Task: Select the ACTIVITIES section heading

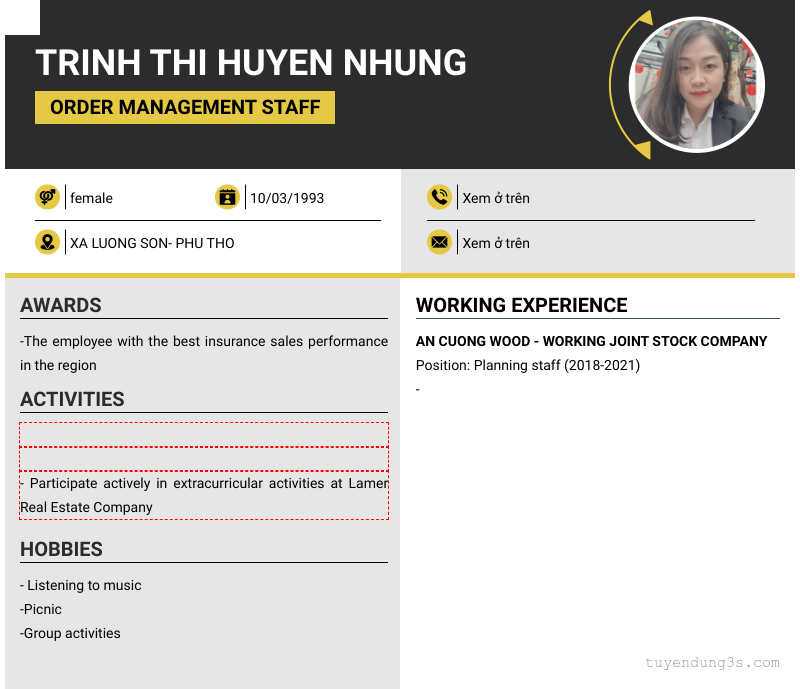Action: pyautogui.click(x=72, y=399)
